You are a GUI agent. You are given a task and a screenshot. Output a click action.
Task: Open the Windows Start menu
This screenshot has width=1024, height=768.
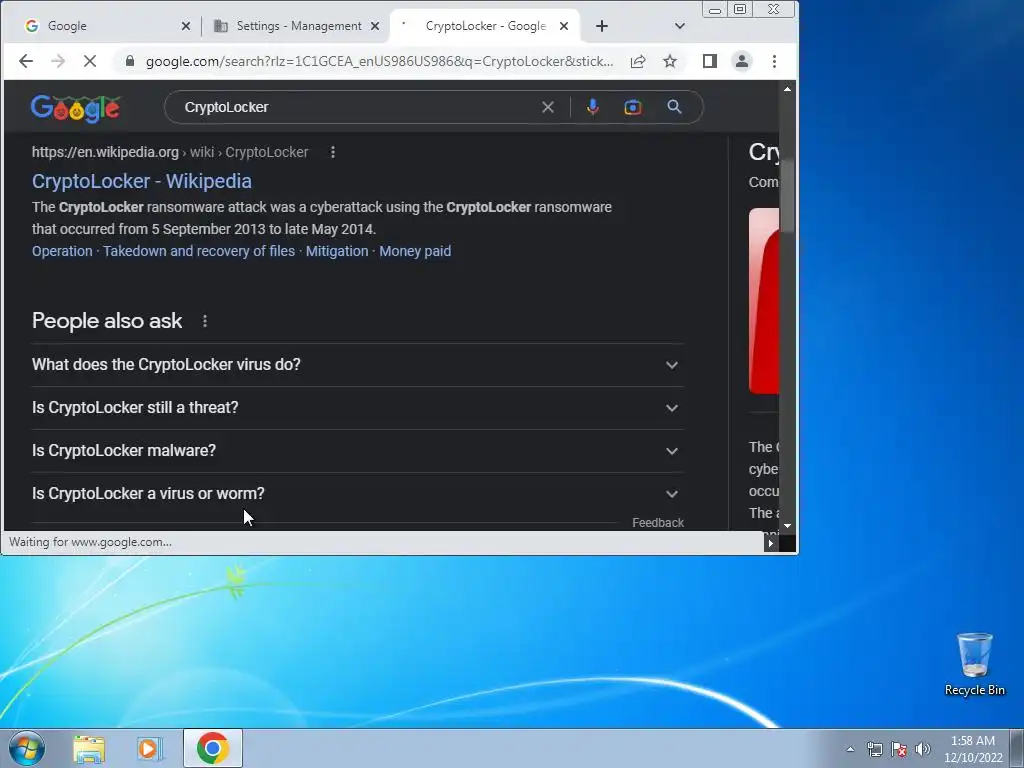click(x=27, y=748)
